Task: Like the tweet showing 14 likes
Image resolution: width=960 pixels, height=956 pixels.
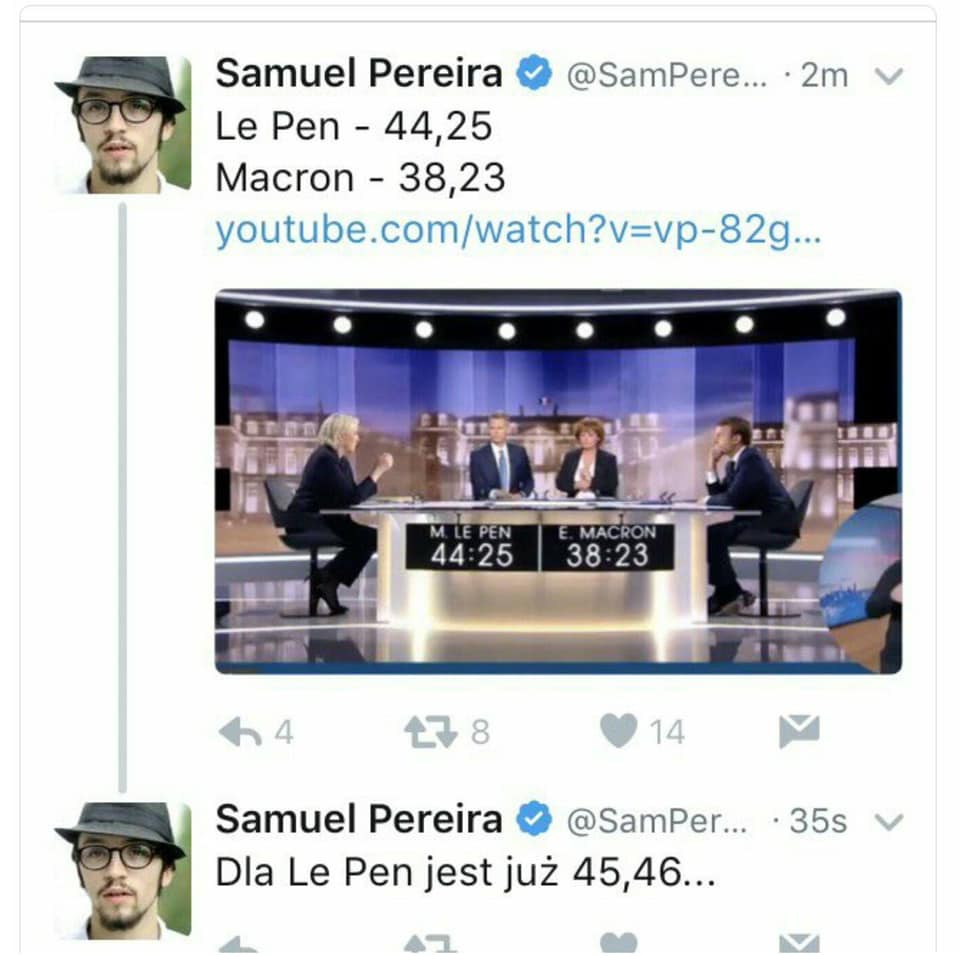Action: tap(618, 731)
